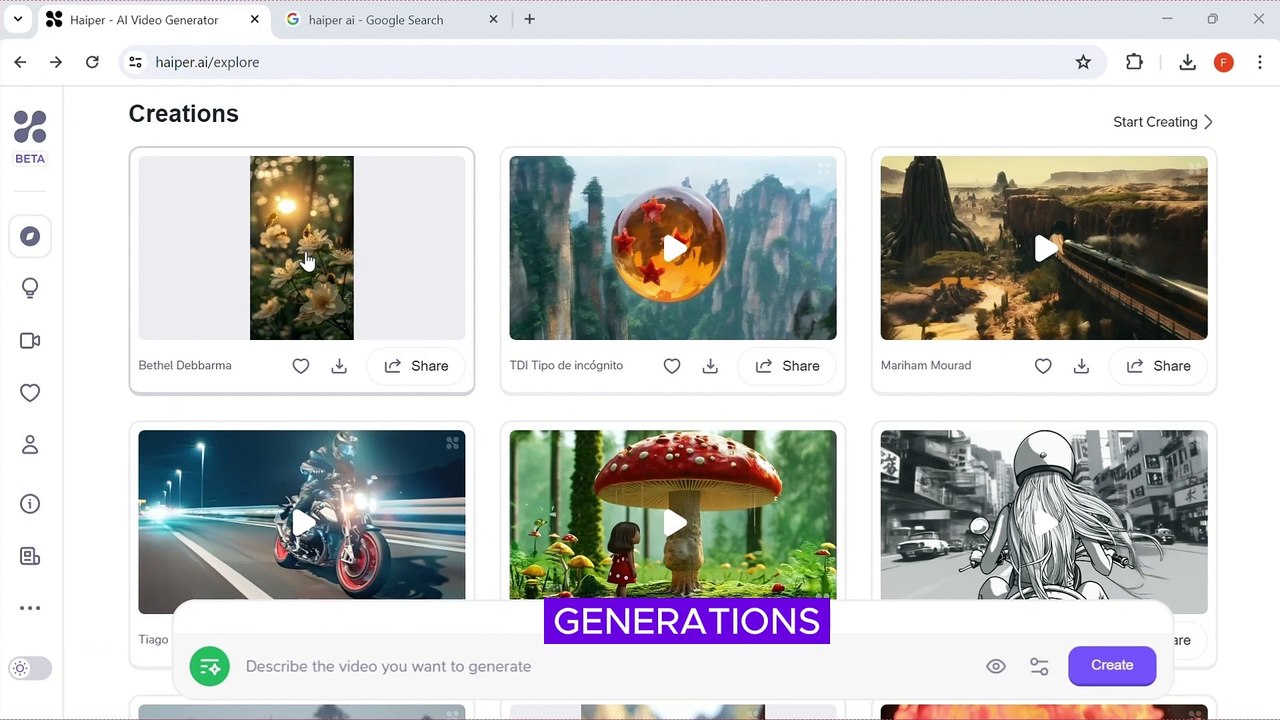Screen dimensions: 1280x720
Task: Click the Bethel Debbarma author name
Action: pyautogui.click(x=185, y=366)
